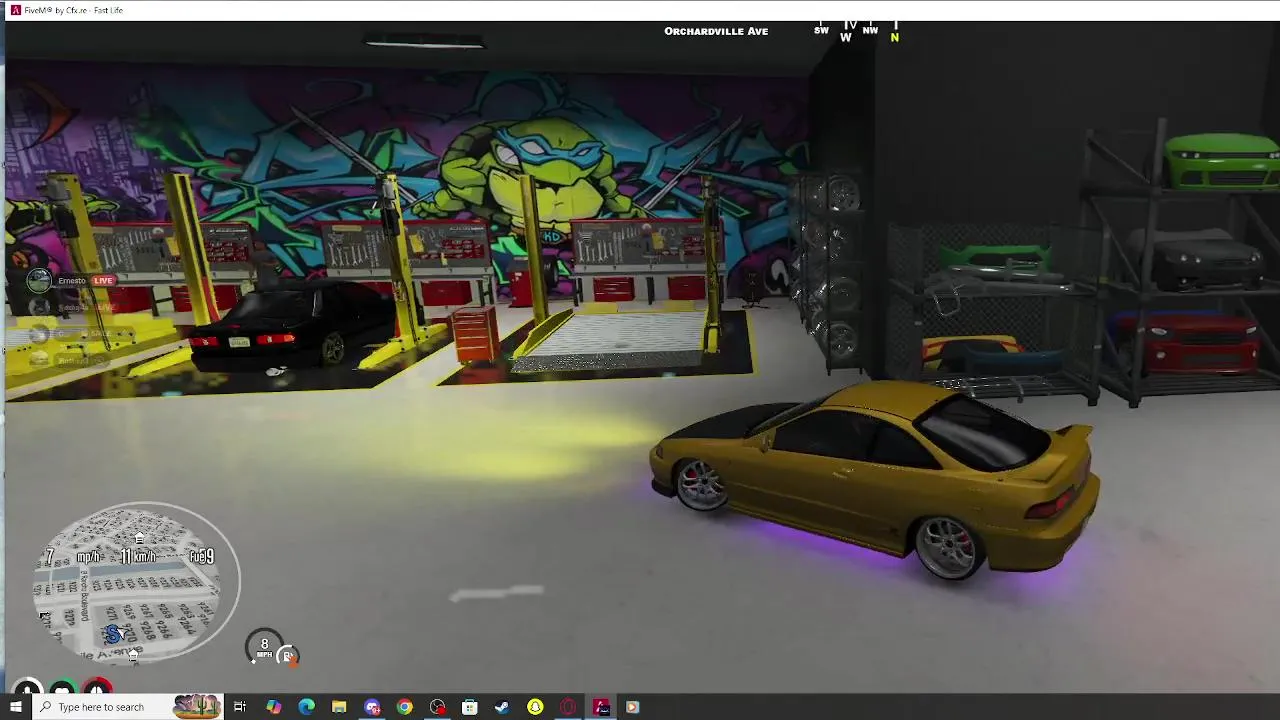Switch to the active FiveM taskbar icon
This screenshot has width=1280, height=720.
click(601, 707)
